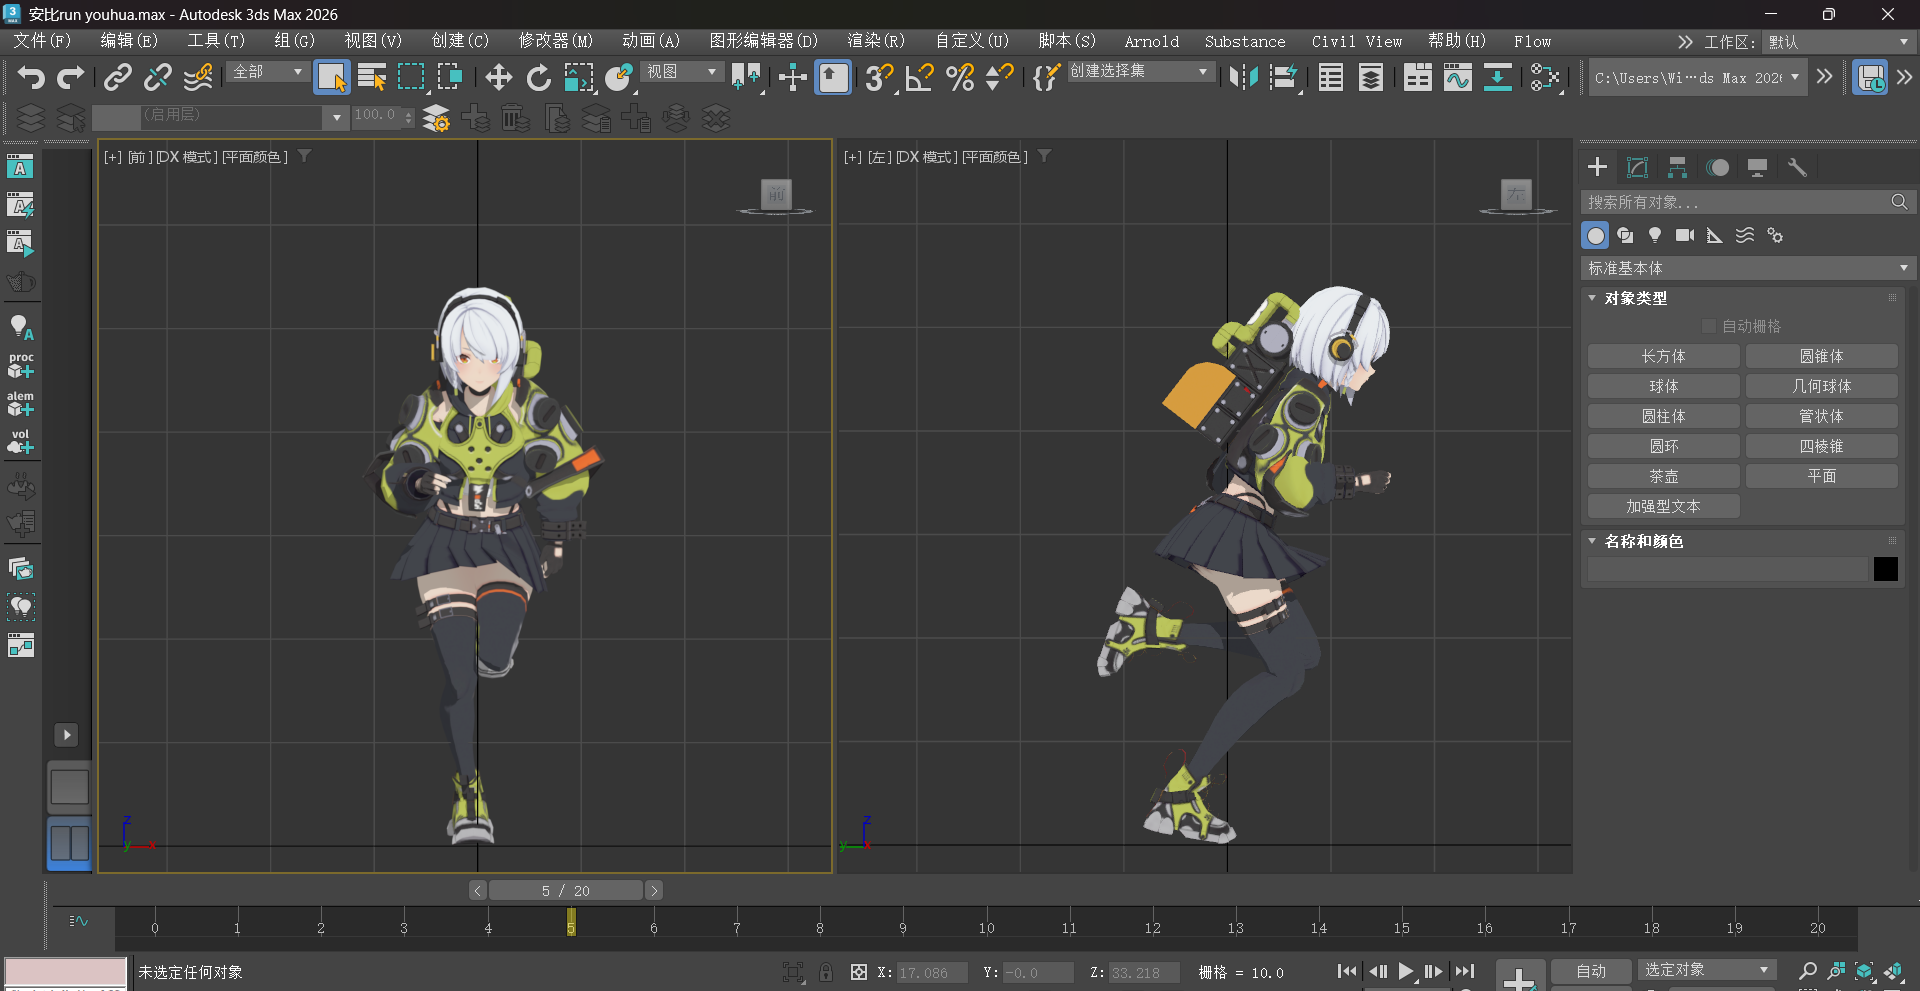Click the 加强型文本 button
1920x991 pixels.
[x=1664, y=506]
